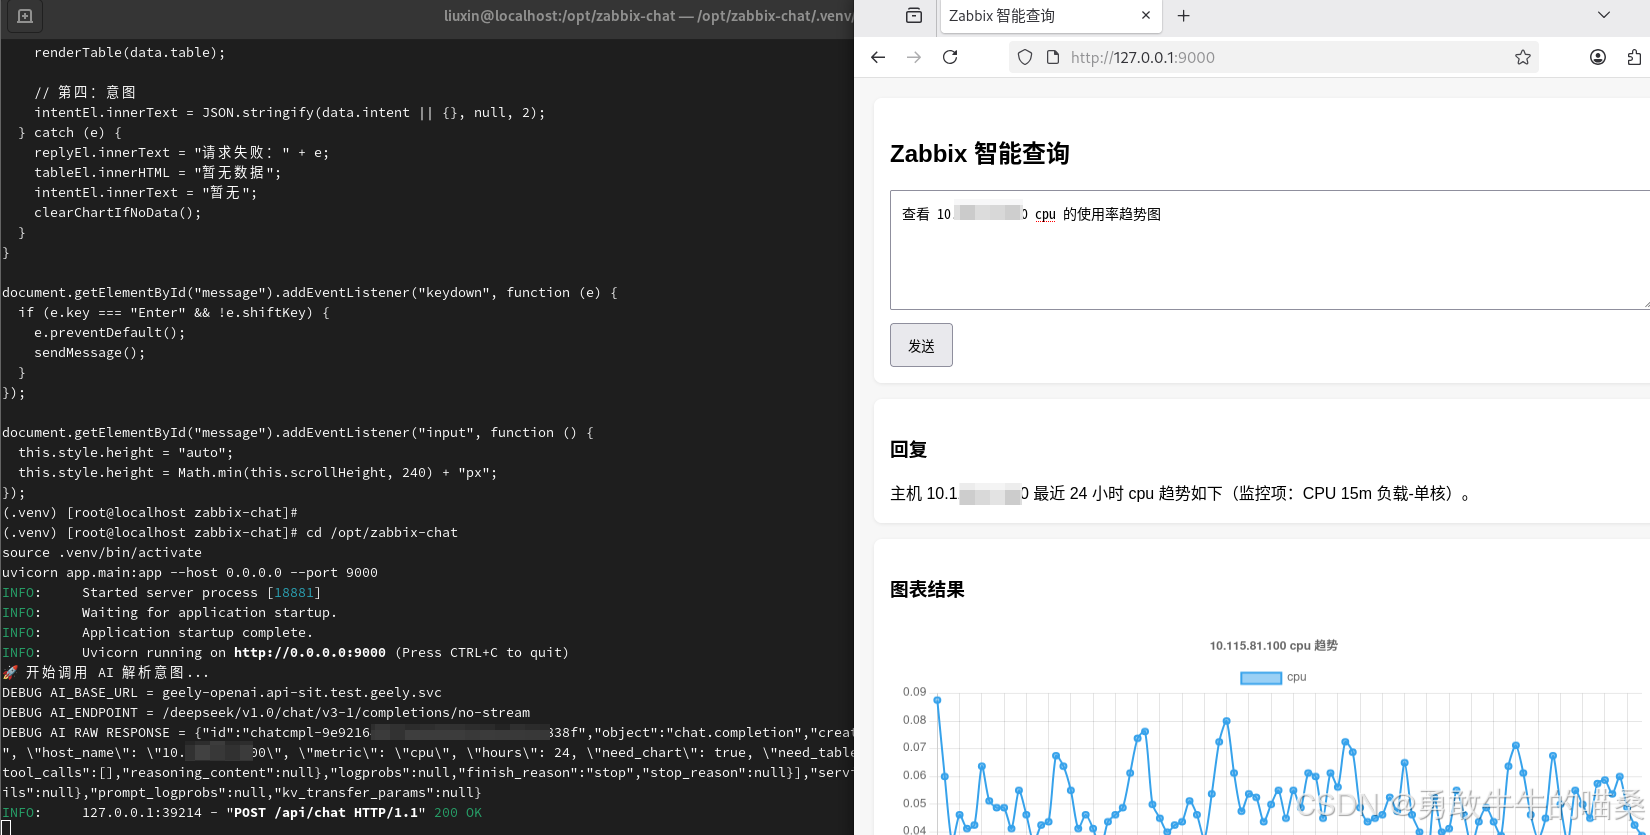Click the 回复 heading
1650x835 pixels.
(x=909, y=450)
